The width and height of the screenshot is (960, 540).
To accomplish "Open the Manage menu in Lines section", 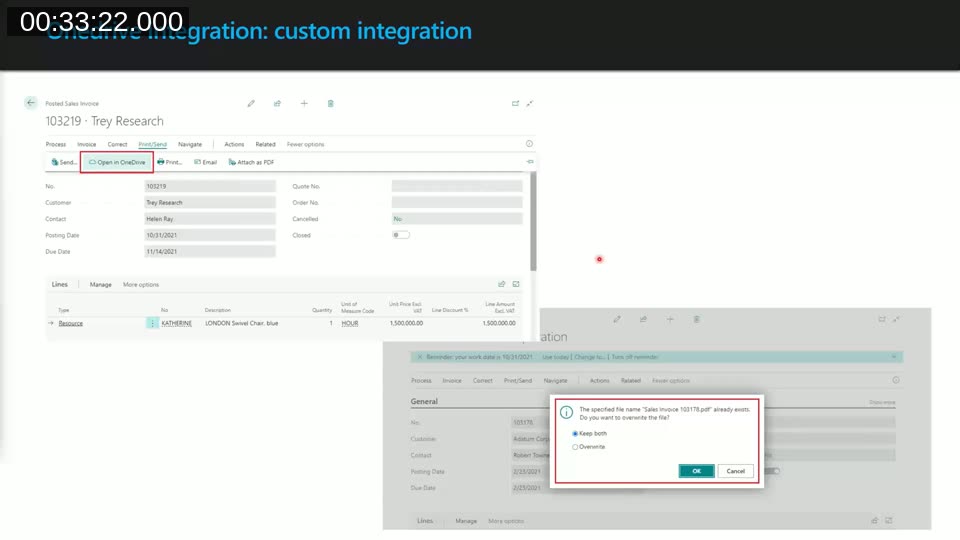I will [100, 285].
